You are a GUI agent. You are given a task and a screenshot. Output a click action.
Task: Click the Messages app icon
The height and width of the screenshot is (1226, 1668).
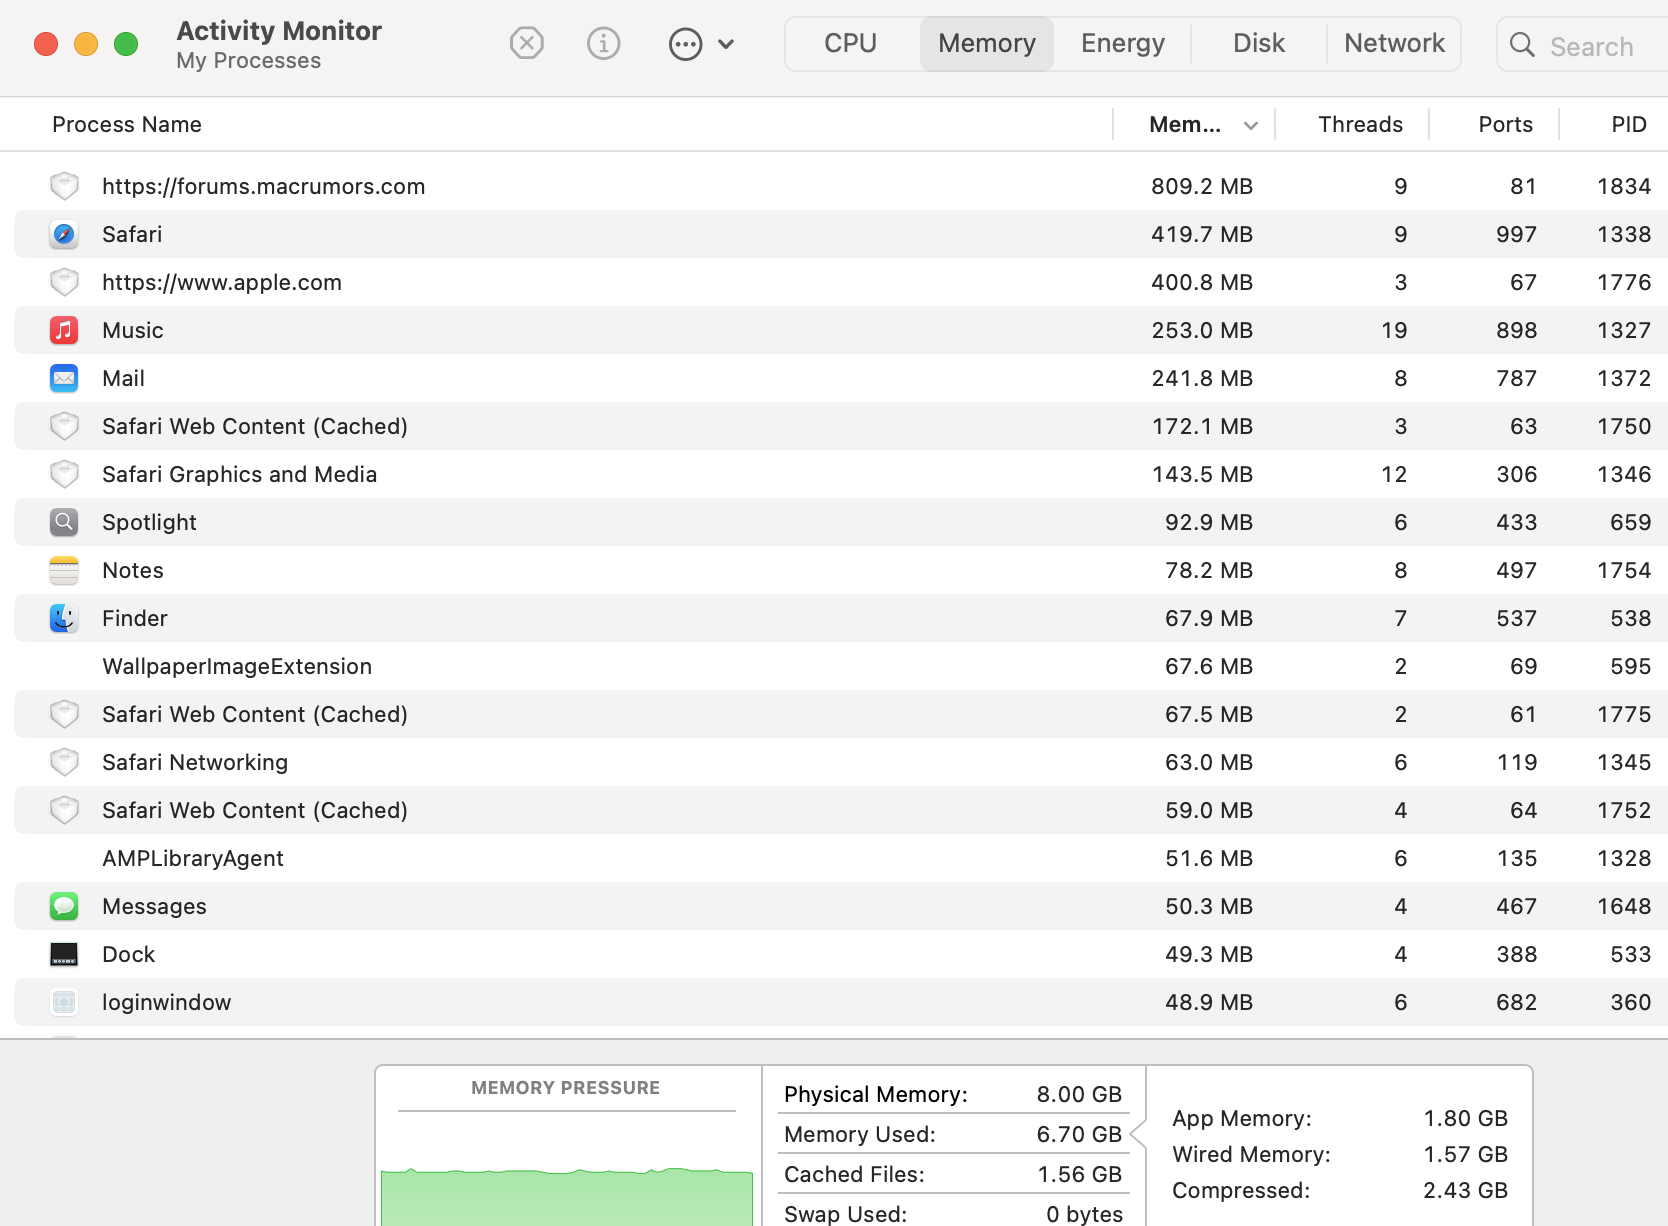pos(64,906)
